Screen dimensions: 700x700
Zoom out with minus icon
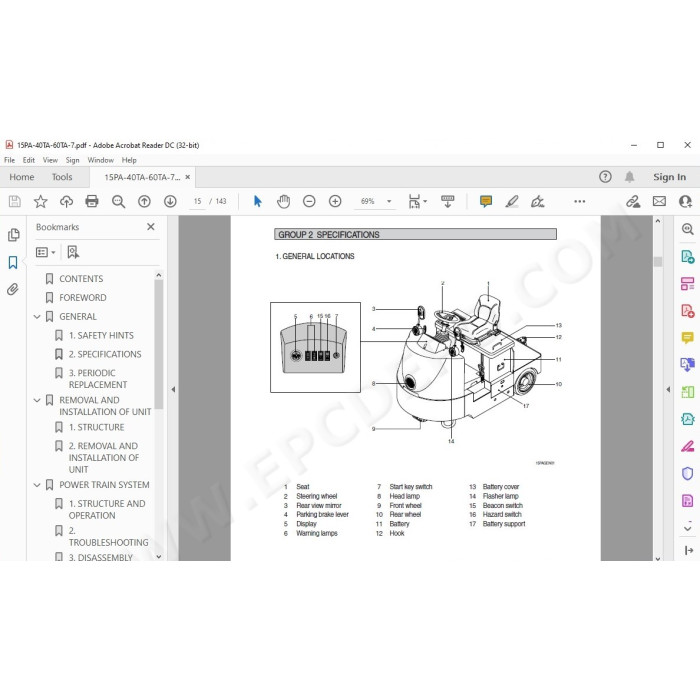point(309,201)
